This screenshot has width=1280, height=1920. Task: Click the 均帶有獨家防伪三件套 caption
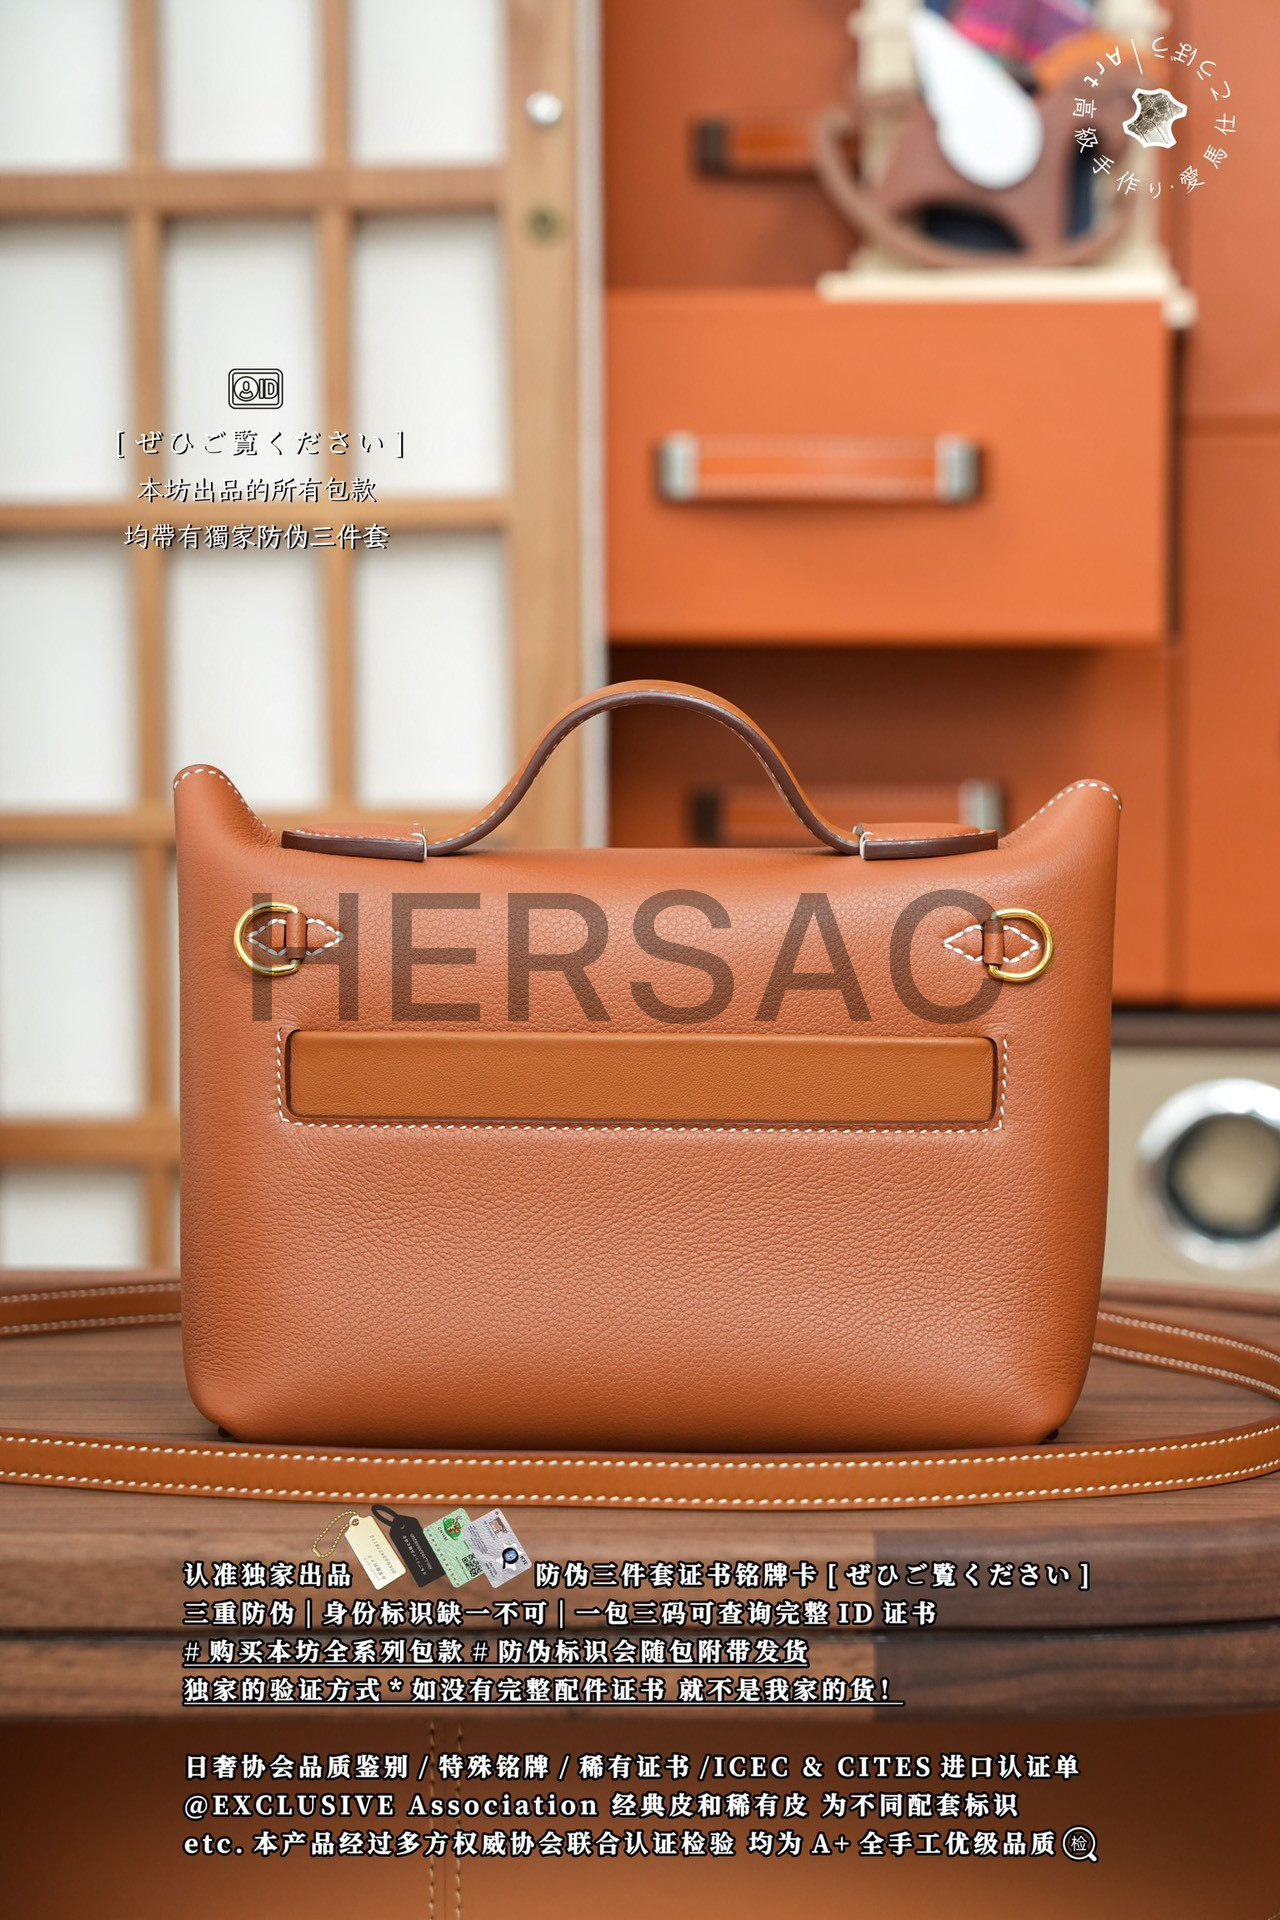point(257,536)
